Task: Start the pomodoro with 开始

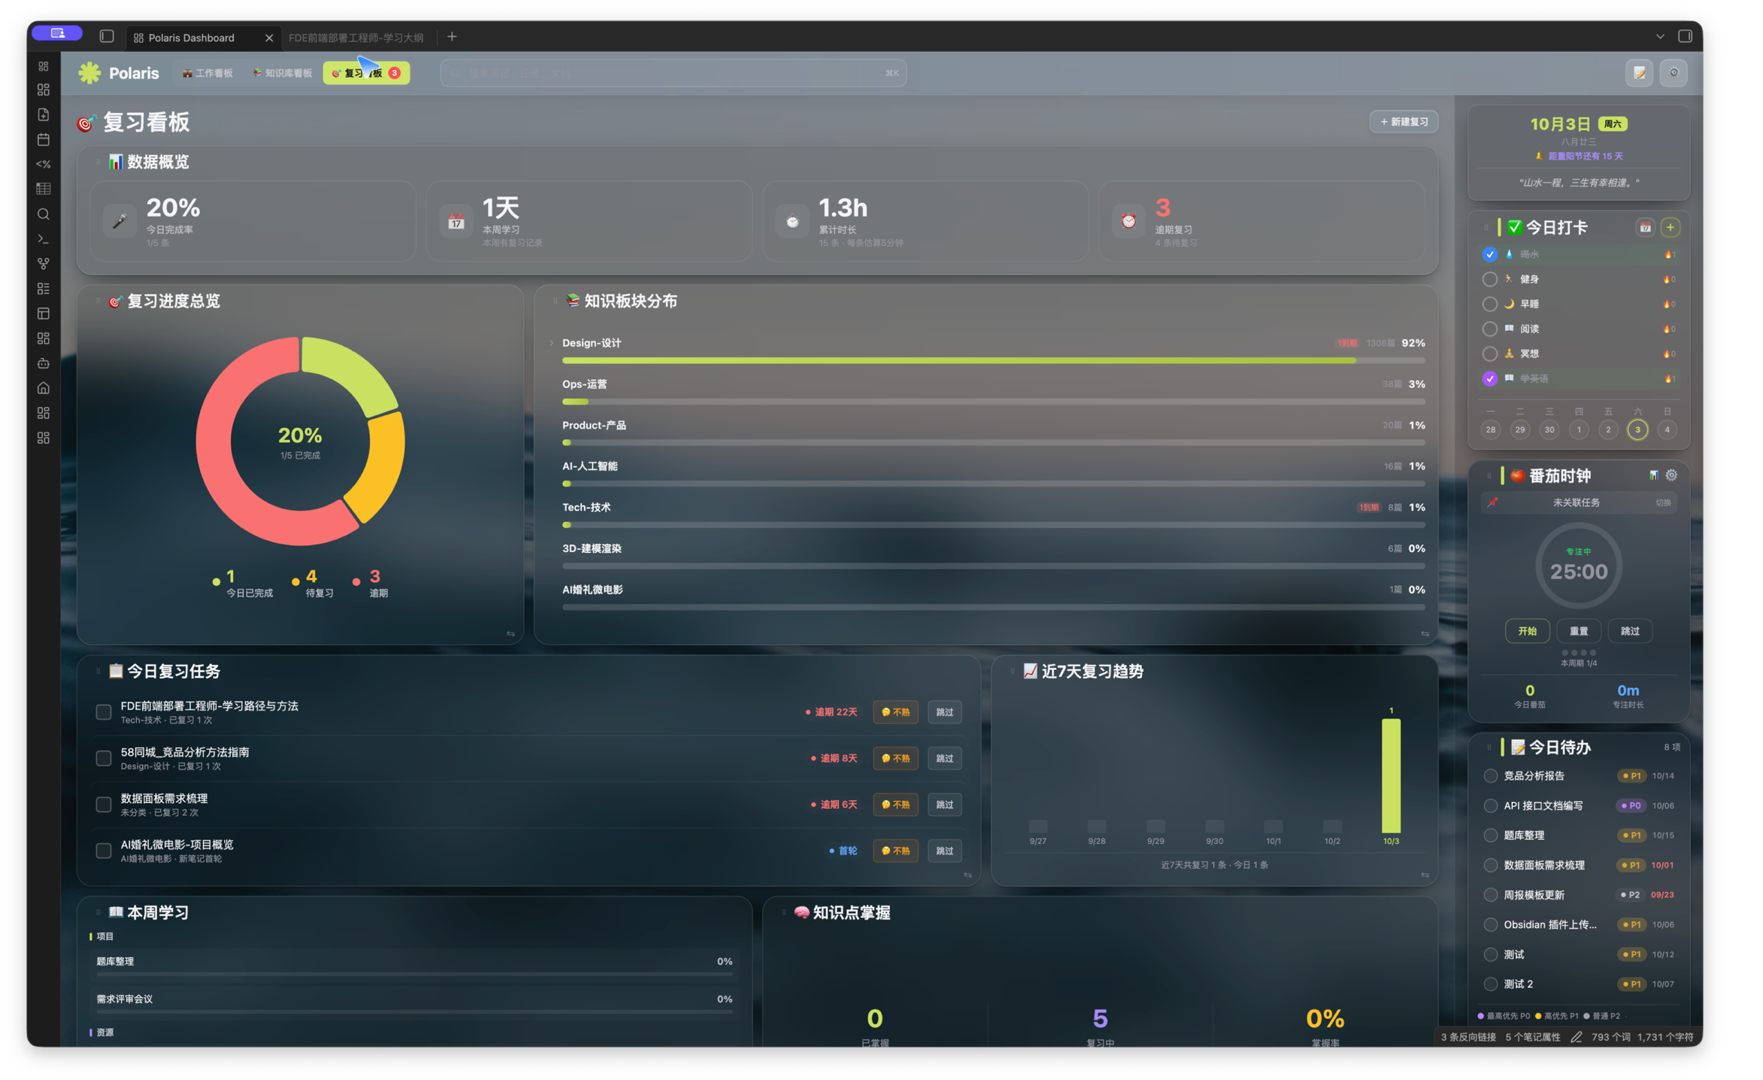Action: (x=1527, y=631)
